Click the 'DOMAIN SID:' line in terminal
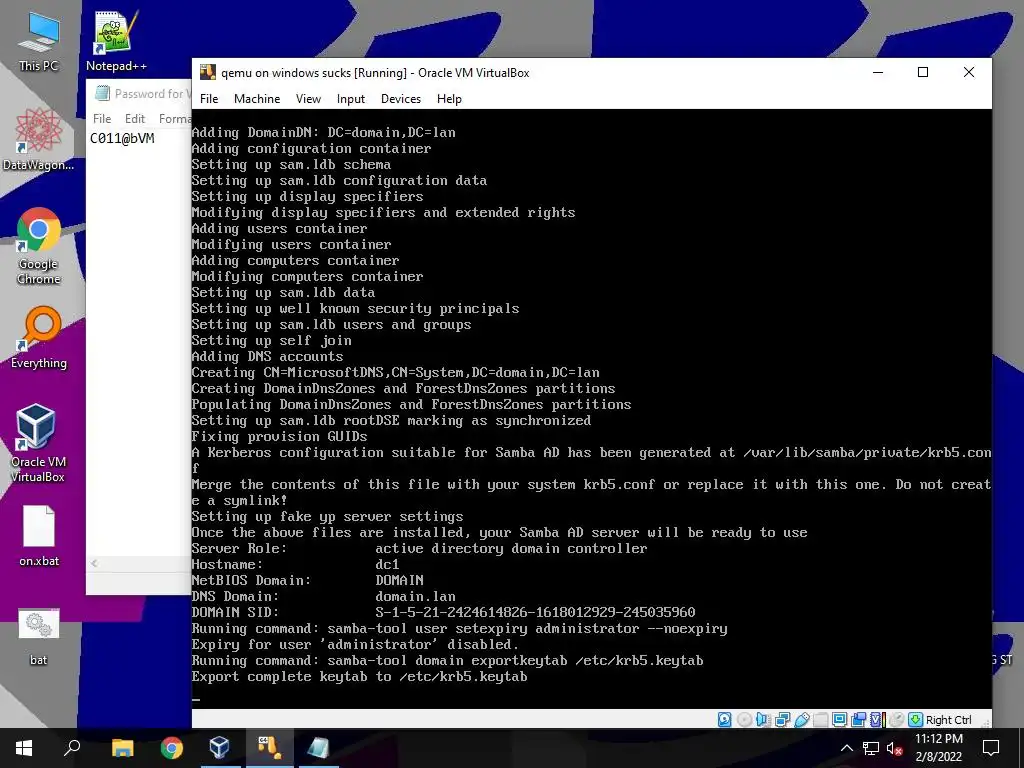Image resolution: width=1024 pixels, height=768 pixels. (x=443, y=613)
